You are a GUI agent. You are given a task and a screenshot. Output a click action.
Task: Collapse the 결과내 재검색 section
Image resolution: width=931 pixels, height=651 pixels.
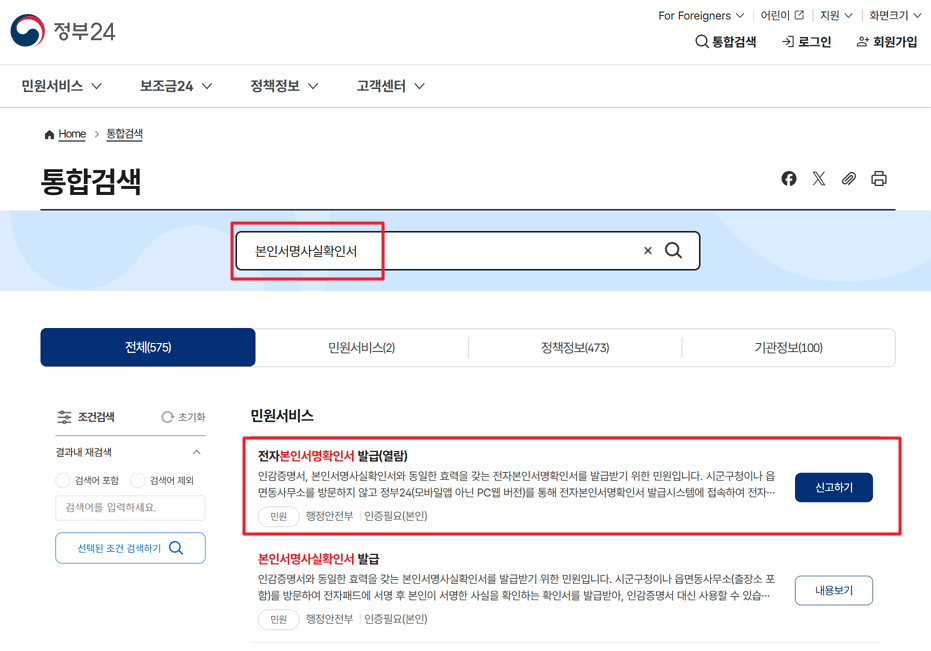click(x=195, y=452)
